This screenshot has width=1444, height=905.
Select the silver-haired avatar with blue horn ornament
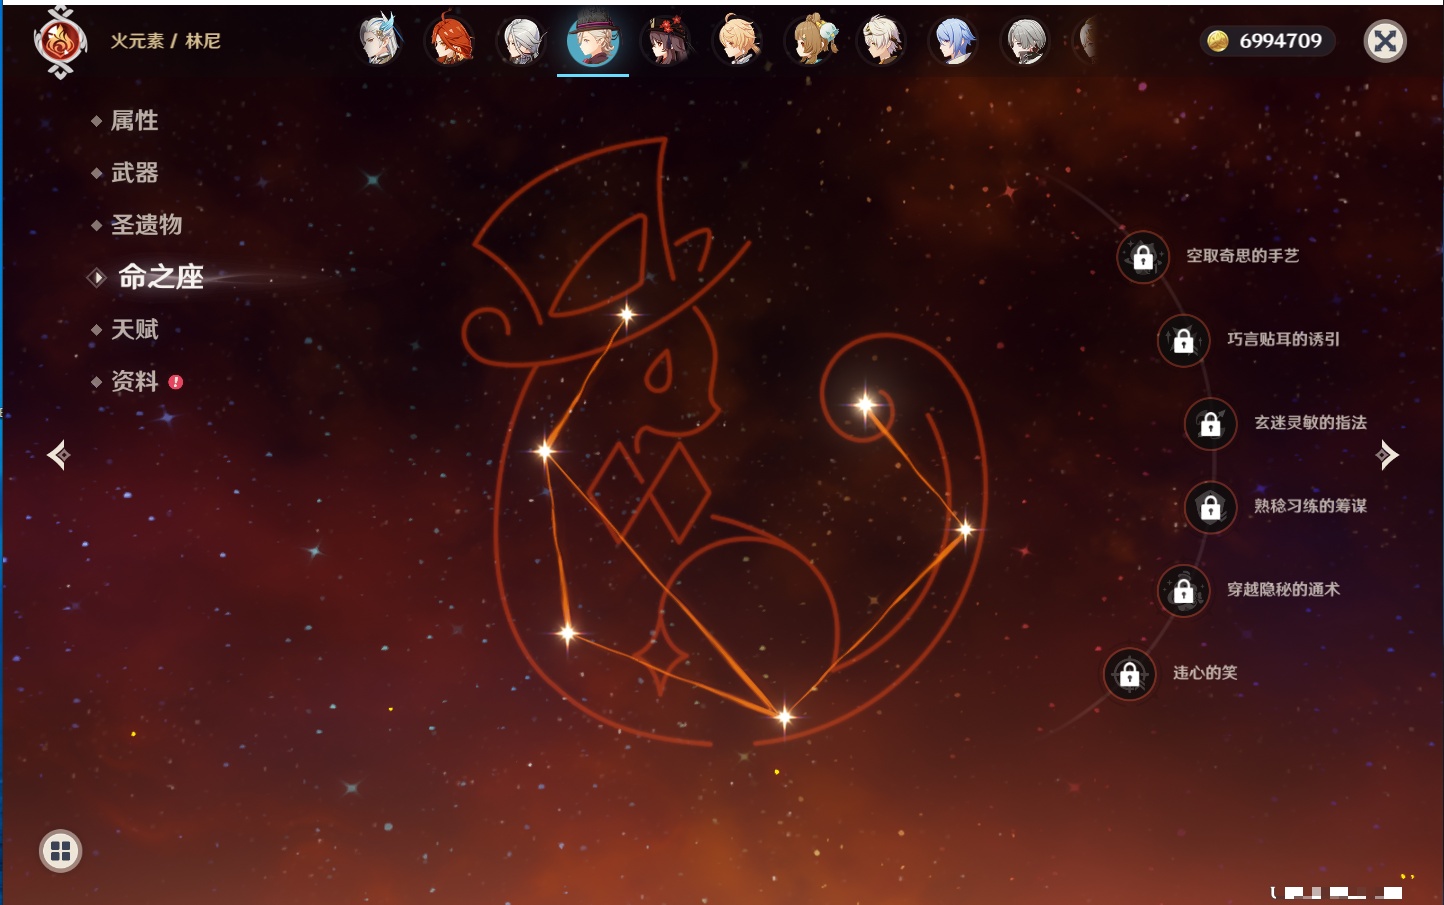[379, 41]
